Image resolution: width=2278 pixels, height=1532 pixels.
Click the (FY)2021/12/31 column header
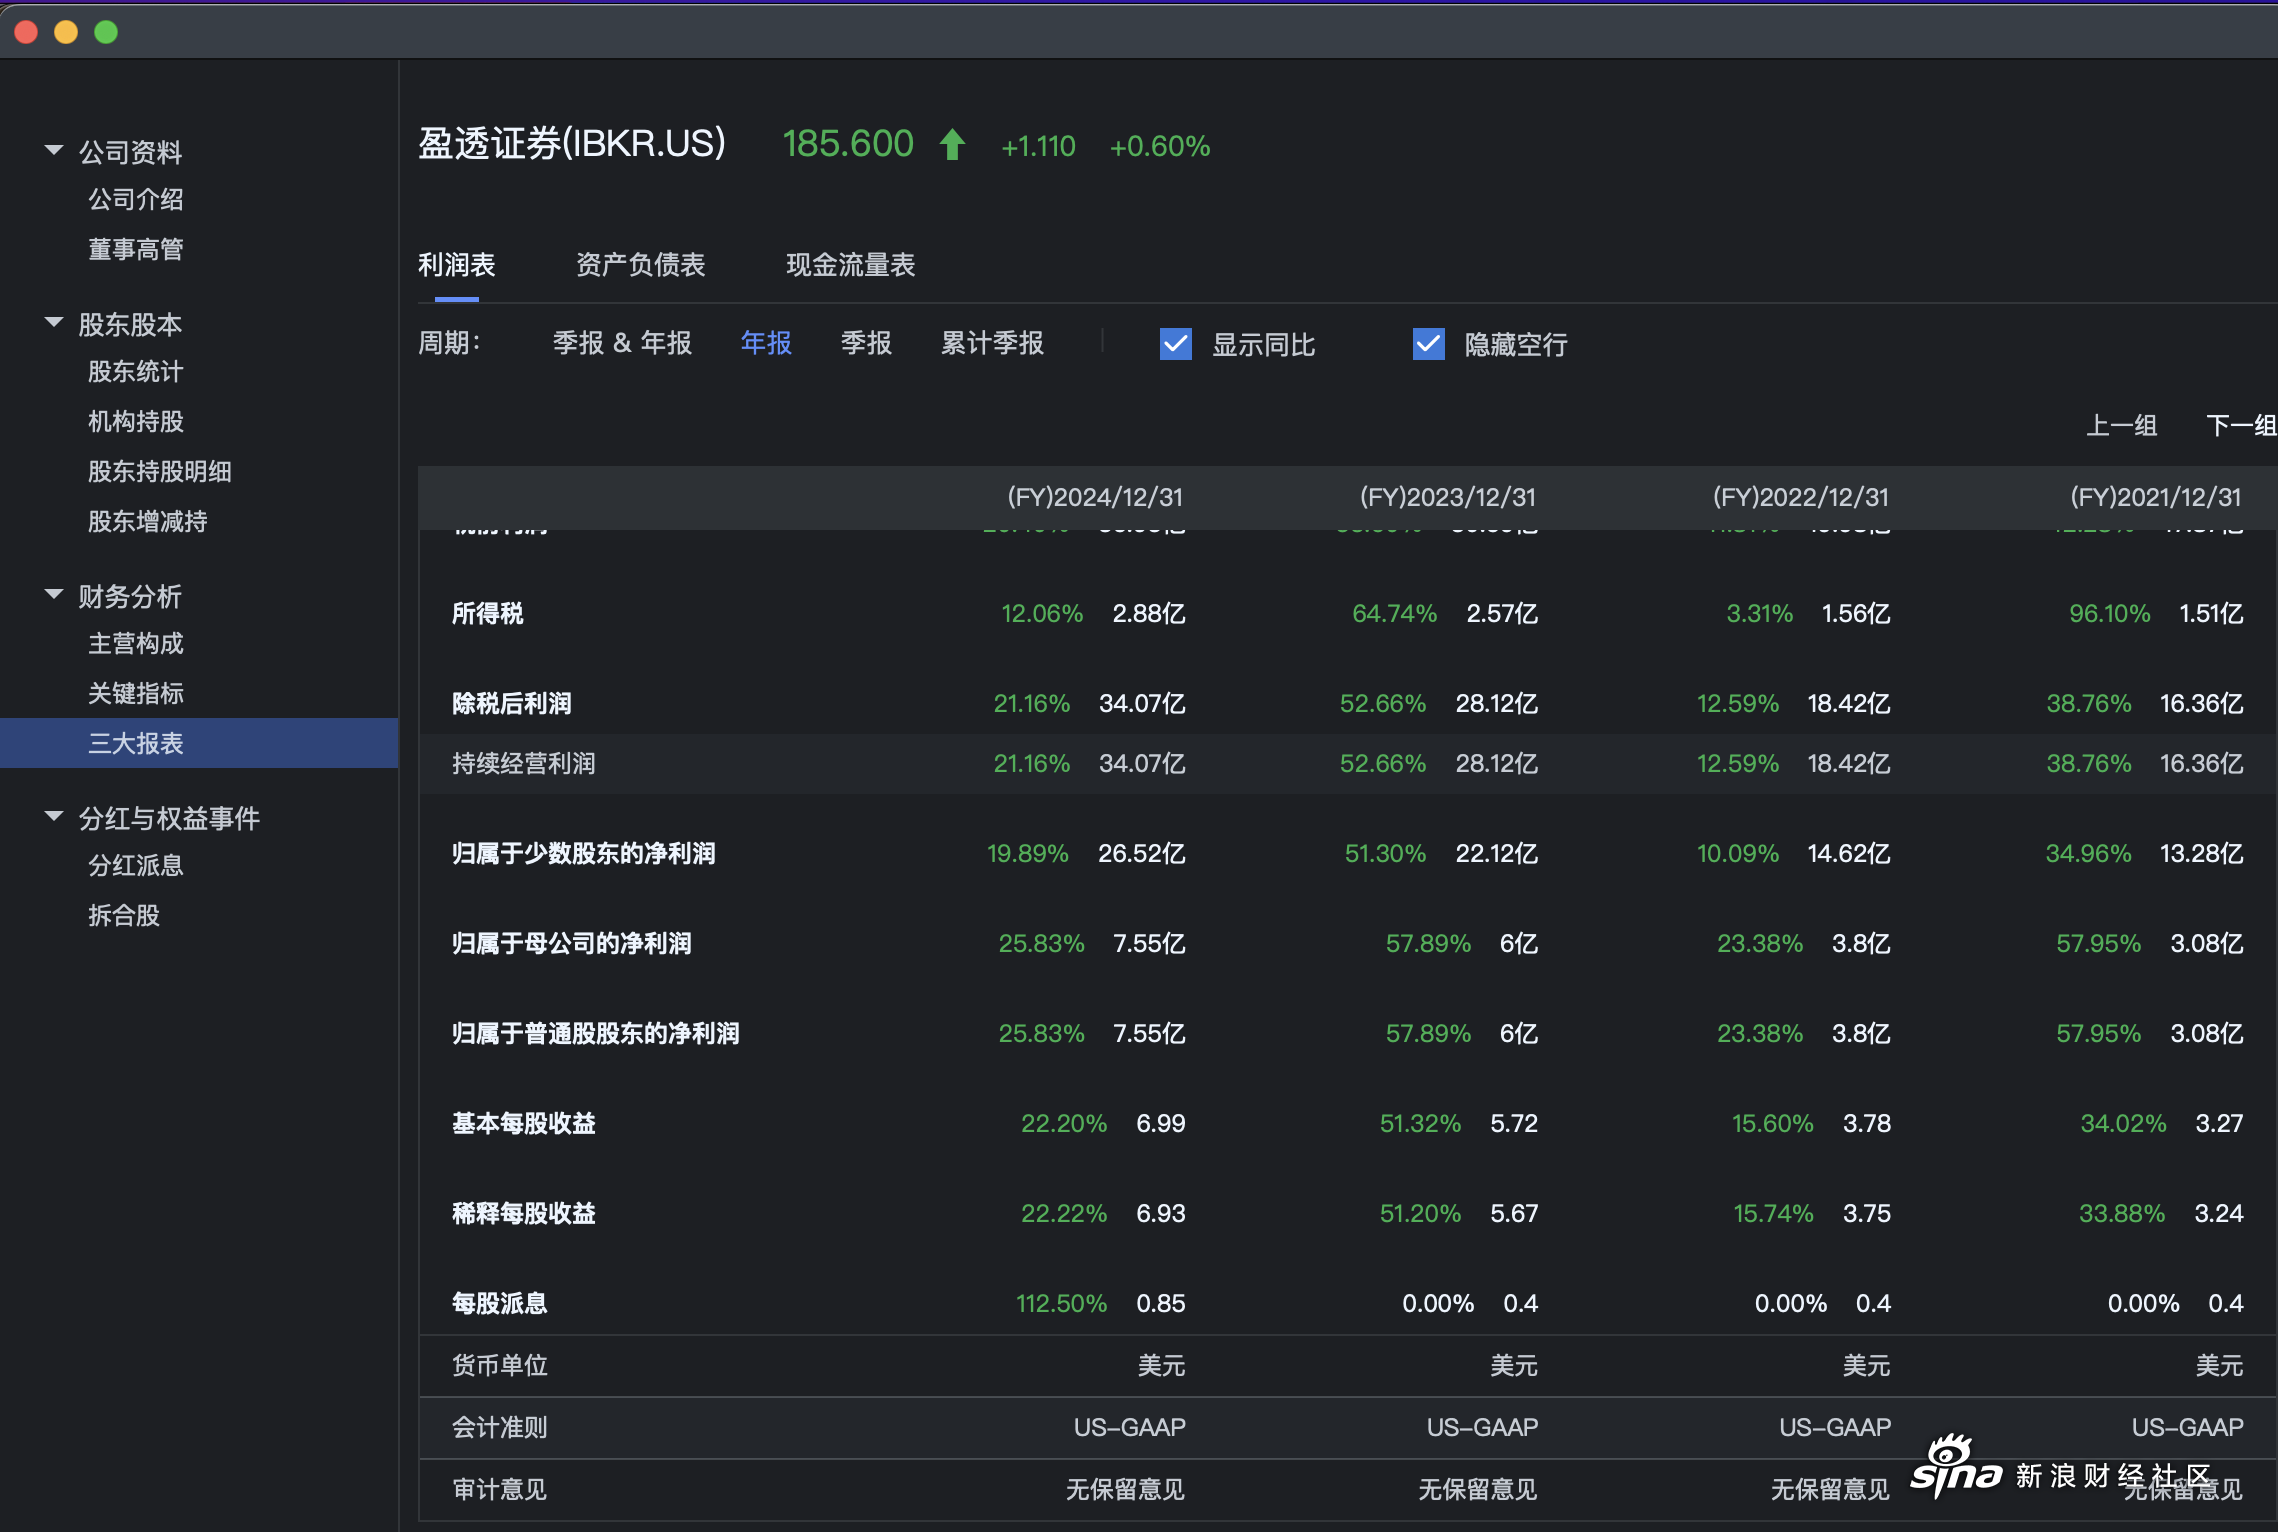pos(2156,497)
